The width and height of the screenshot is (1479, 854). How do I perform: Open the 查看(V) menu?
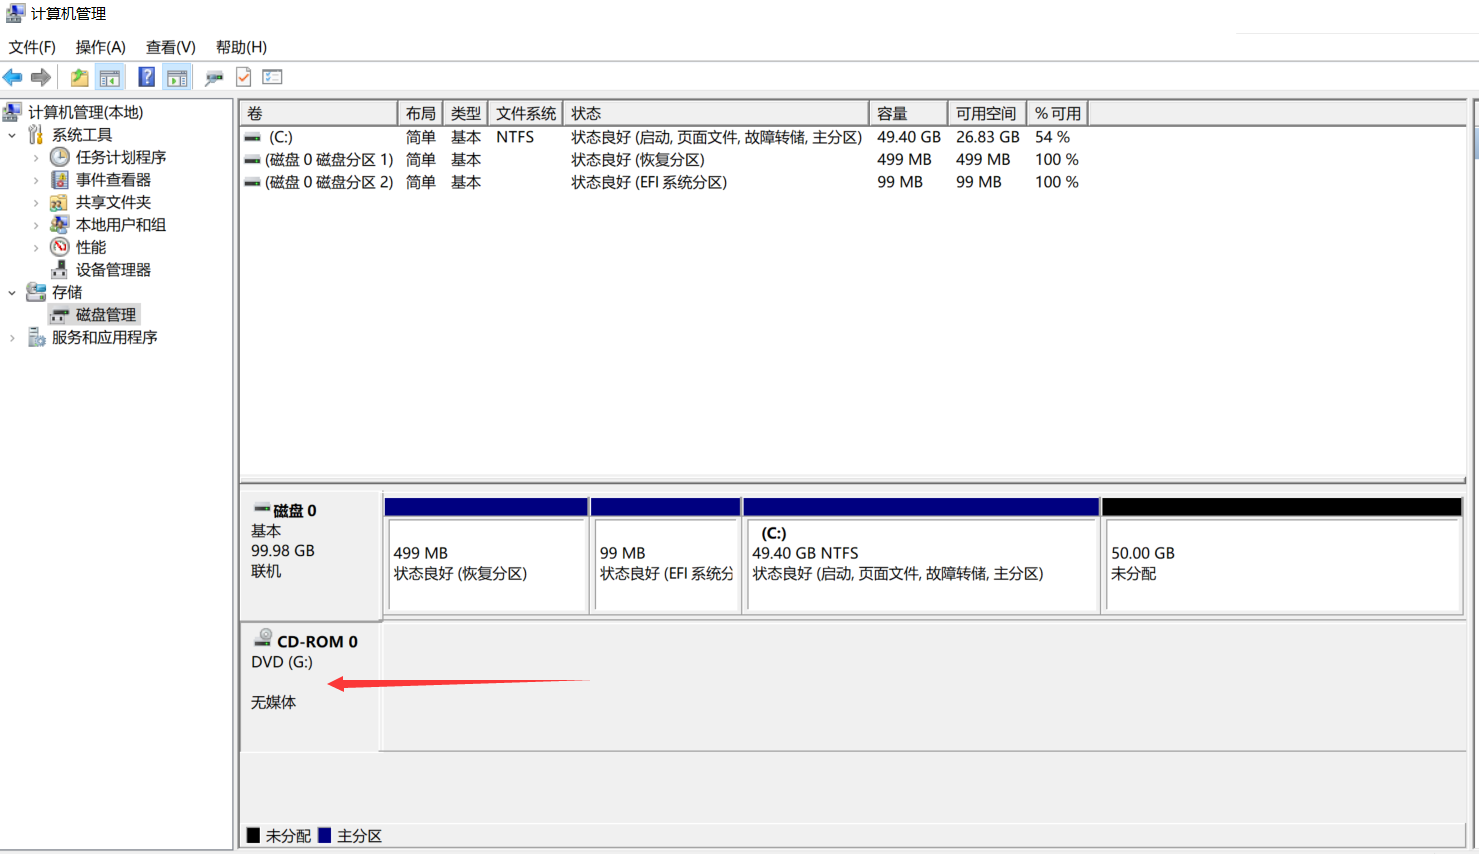click(x=170, y=47)
